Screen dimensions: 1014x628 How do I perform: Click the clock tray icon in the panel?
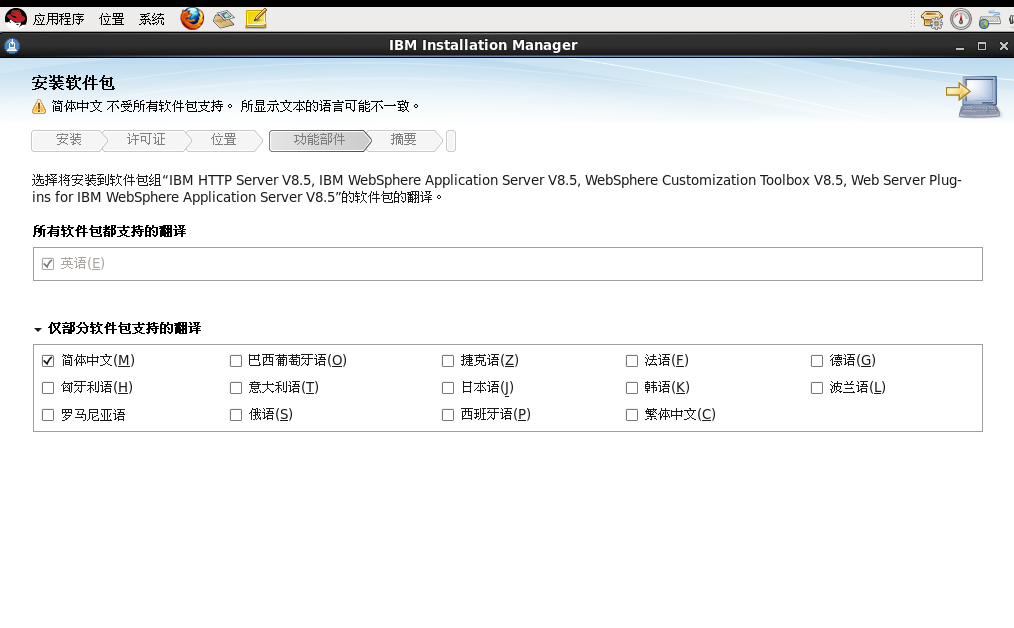961,19
